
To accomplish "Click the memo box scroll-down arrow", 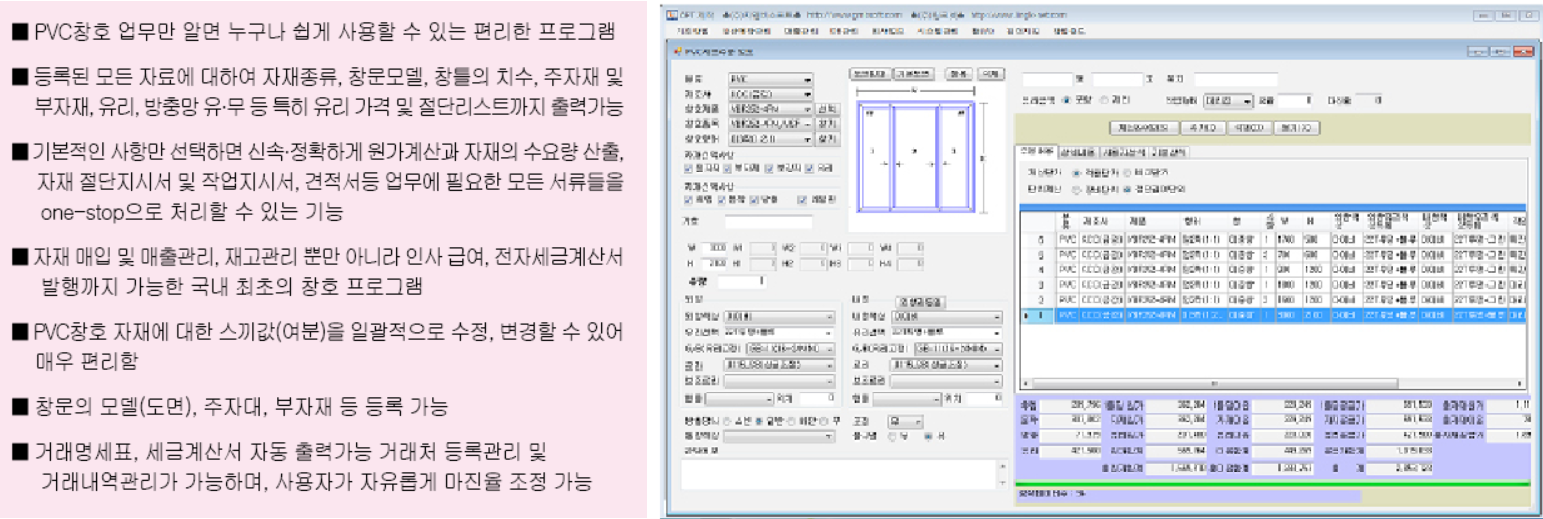I will [x=1001, y=484].
